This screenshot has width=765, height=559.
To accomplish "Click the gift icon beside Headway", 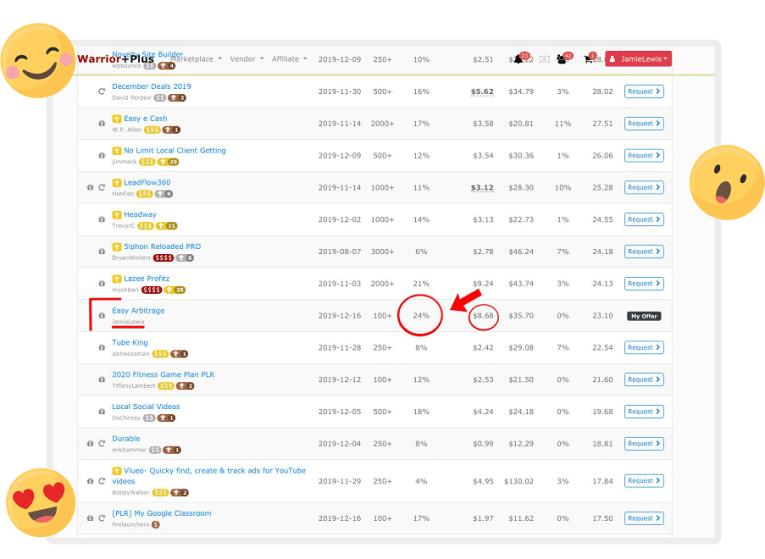I will pyautogui.click(x=101, y=220).
